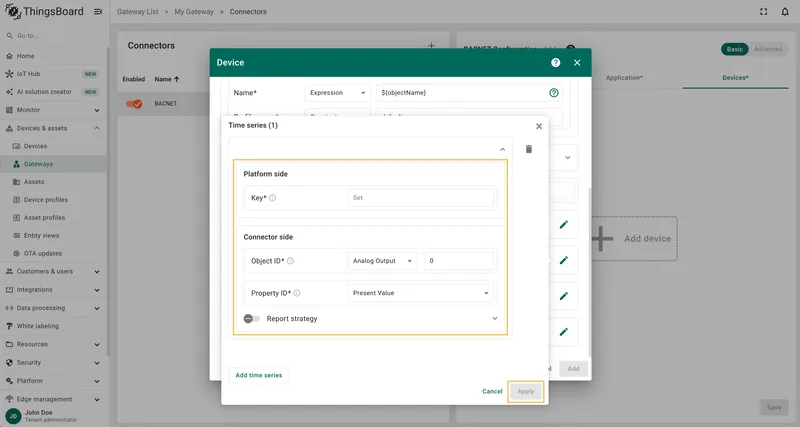This screenshot has height=427, width=800.
Task: Focus the Object ID number field
Action: click(x=459, y=261)
